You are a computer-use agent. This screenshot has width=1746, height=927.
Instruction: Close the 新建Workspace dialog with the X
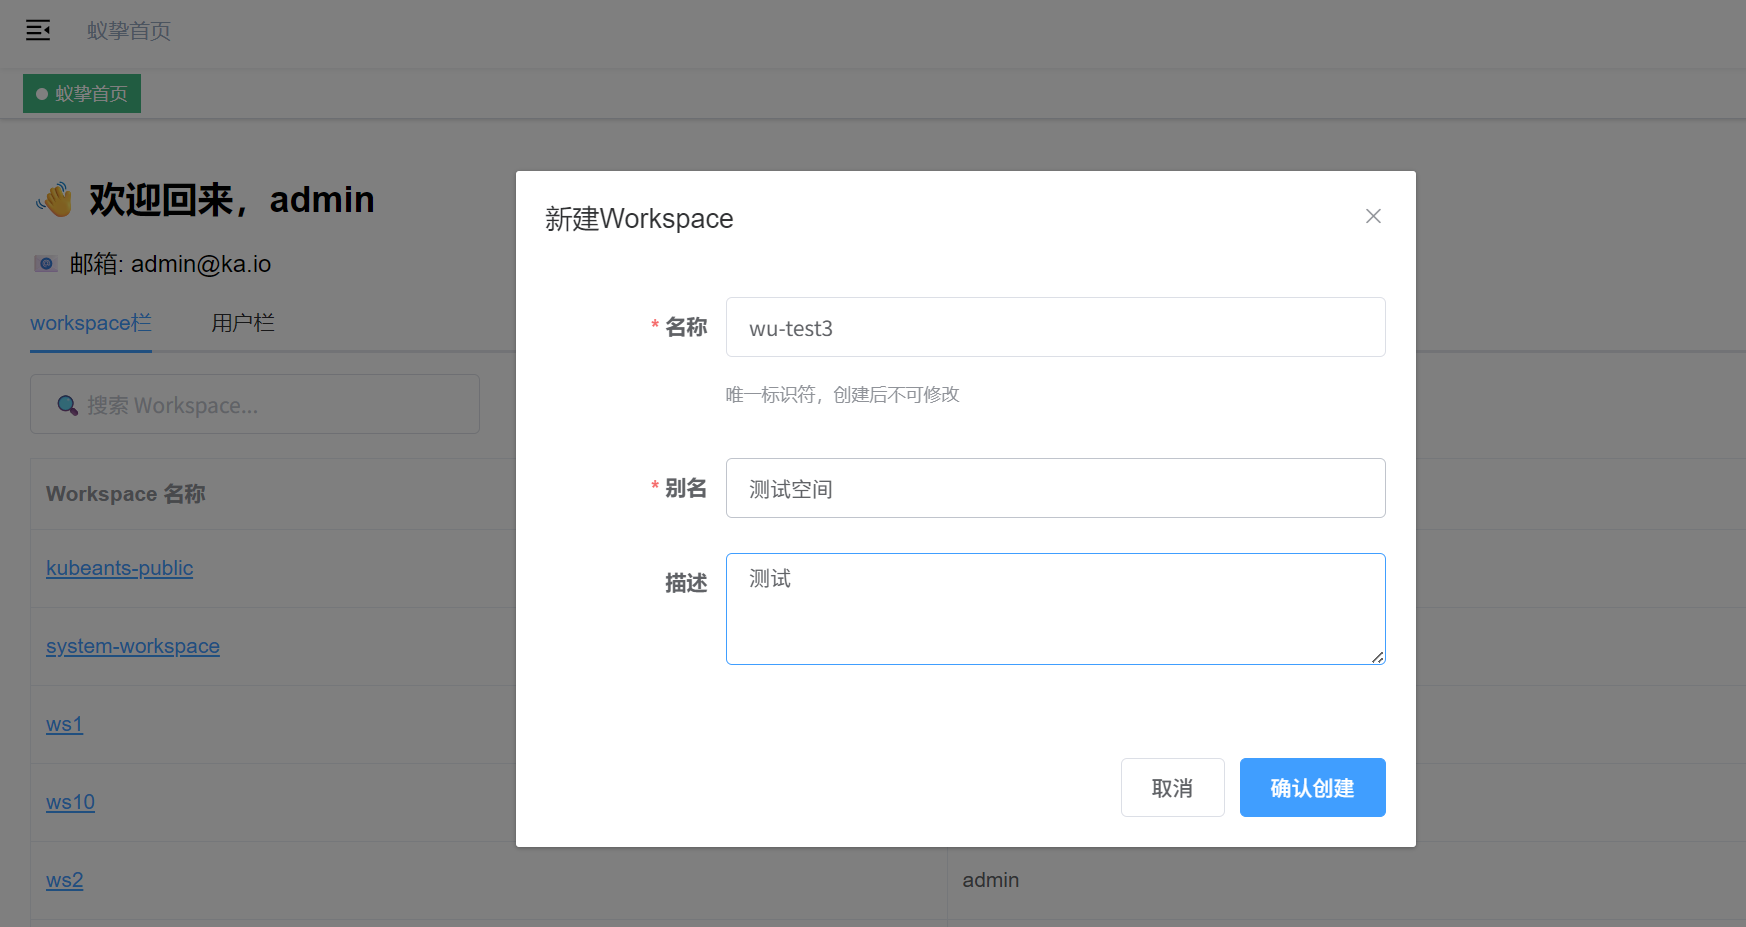pos(1373,216)
